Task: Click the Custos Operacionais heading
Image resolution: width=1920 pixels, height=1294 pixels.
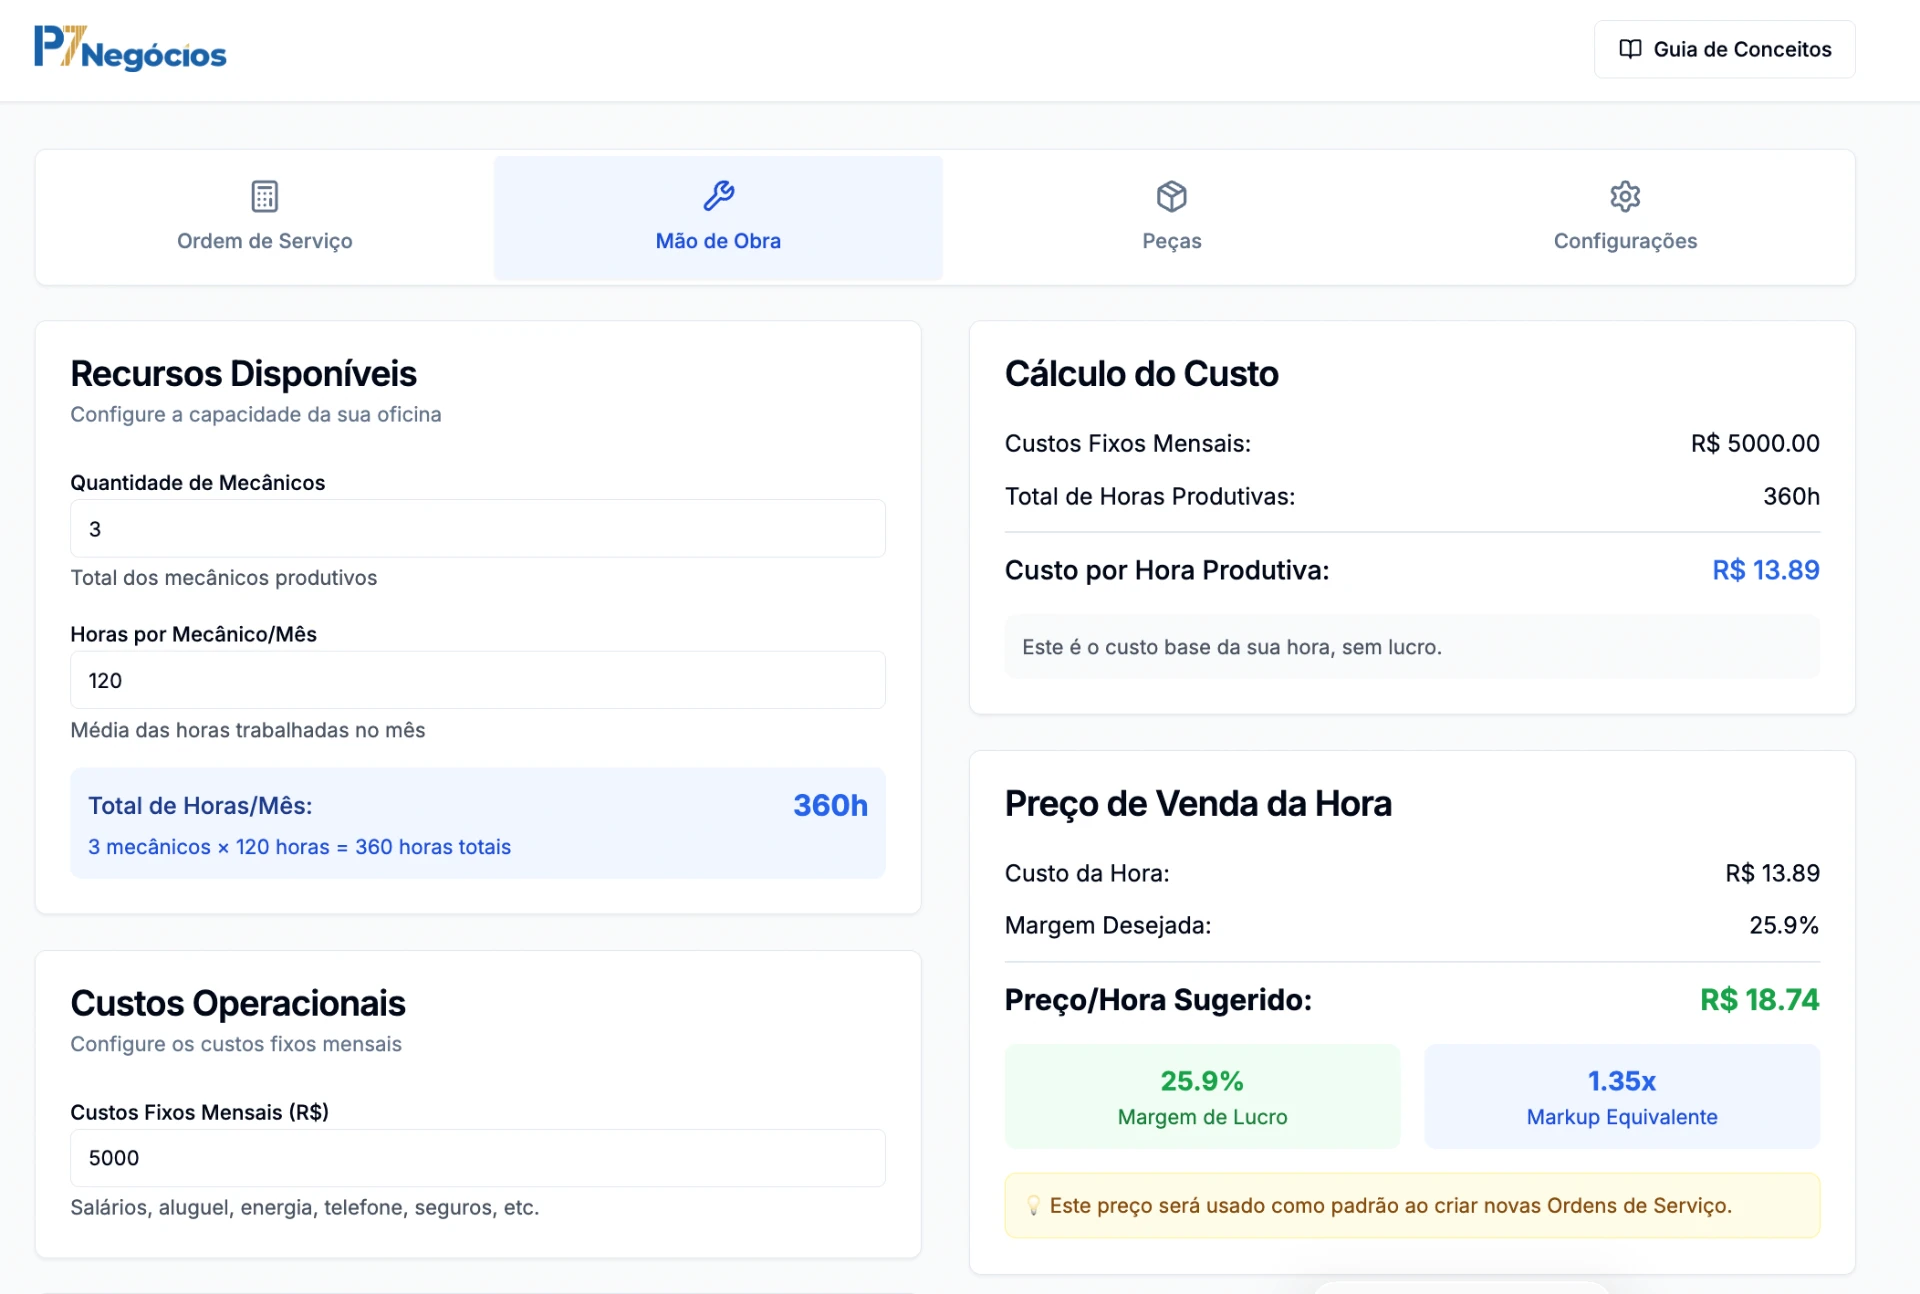Action: (238, 1003)
